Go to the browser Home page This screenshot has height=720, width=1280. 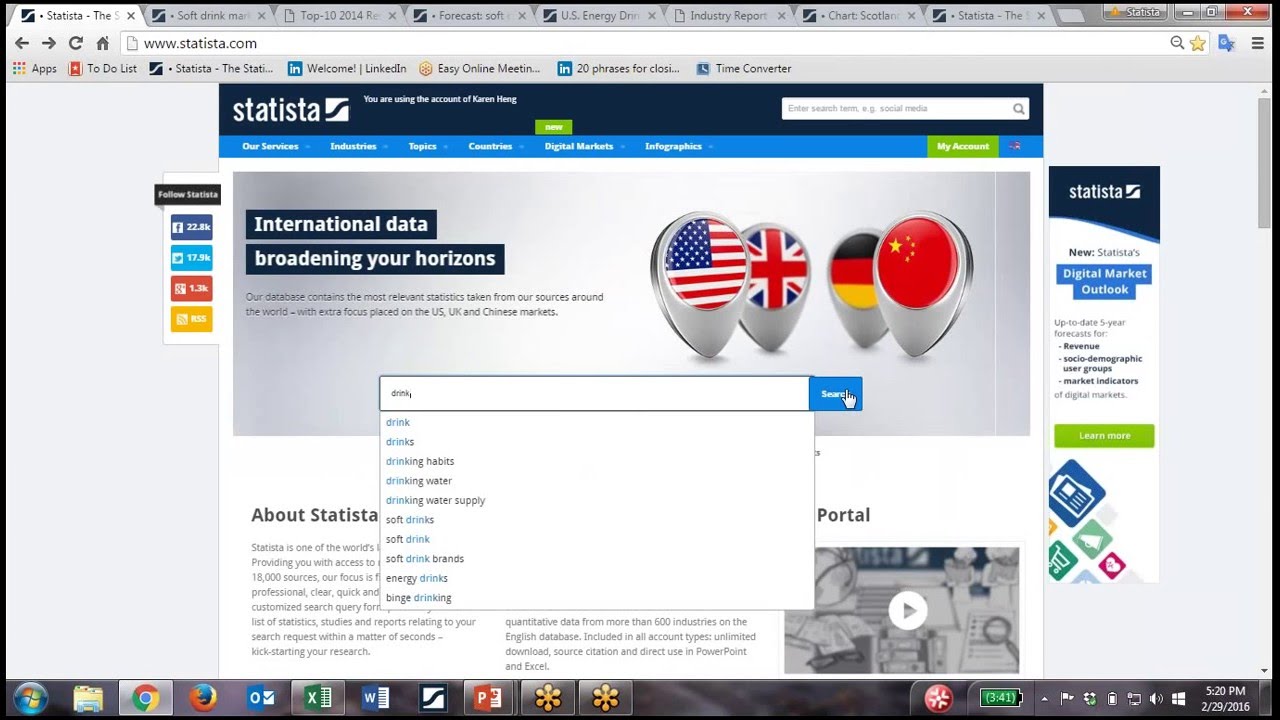(102, 43)
